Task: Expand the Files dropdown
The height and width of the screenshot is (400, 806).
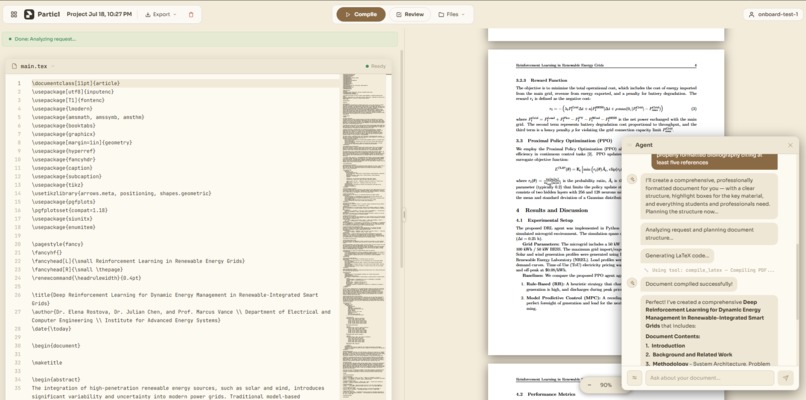Action: (x=451, y=14)
